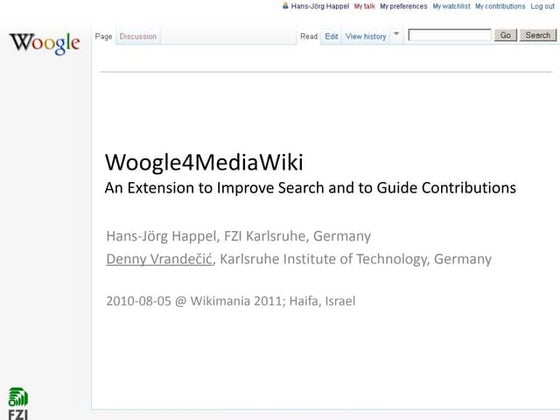The image size is (560, 420).
Task: Open the Page tab
Action: pyautogui.click(x=104, y=36)
